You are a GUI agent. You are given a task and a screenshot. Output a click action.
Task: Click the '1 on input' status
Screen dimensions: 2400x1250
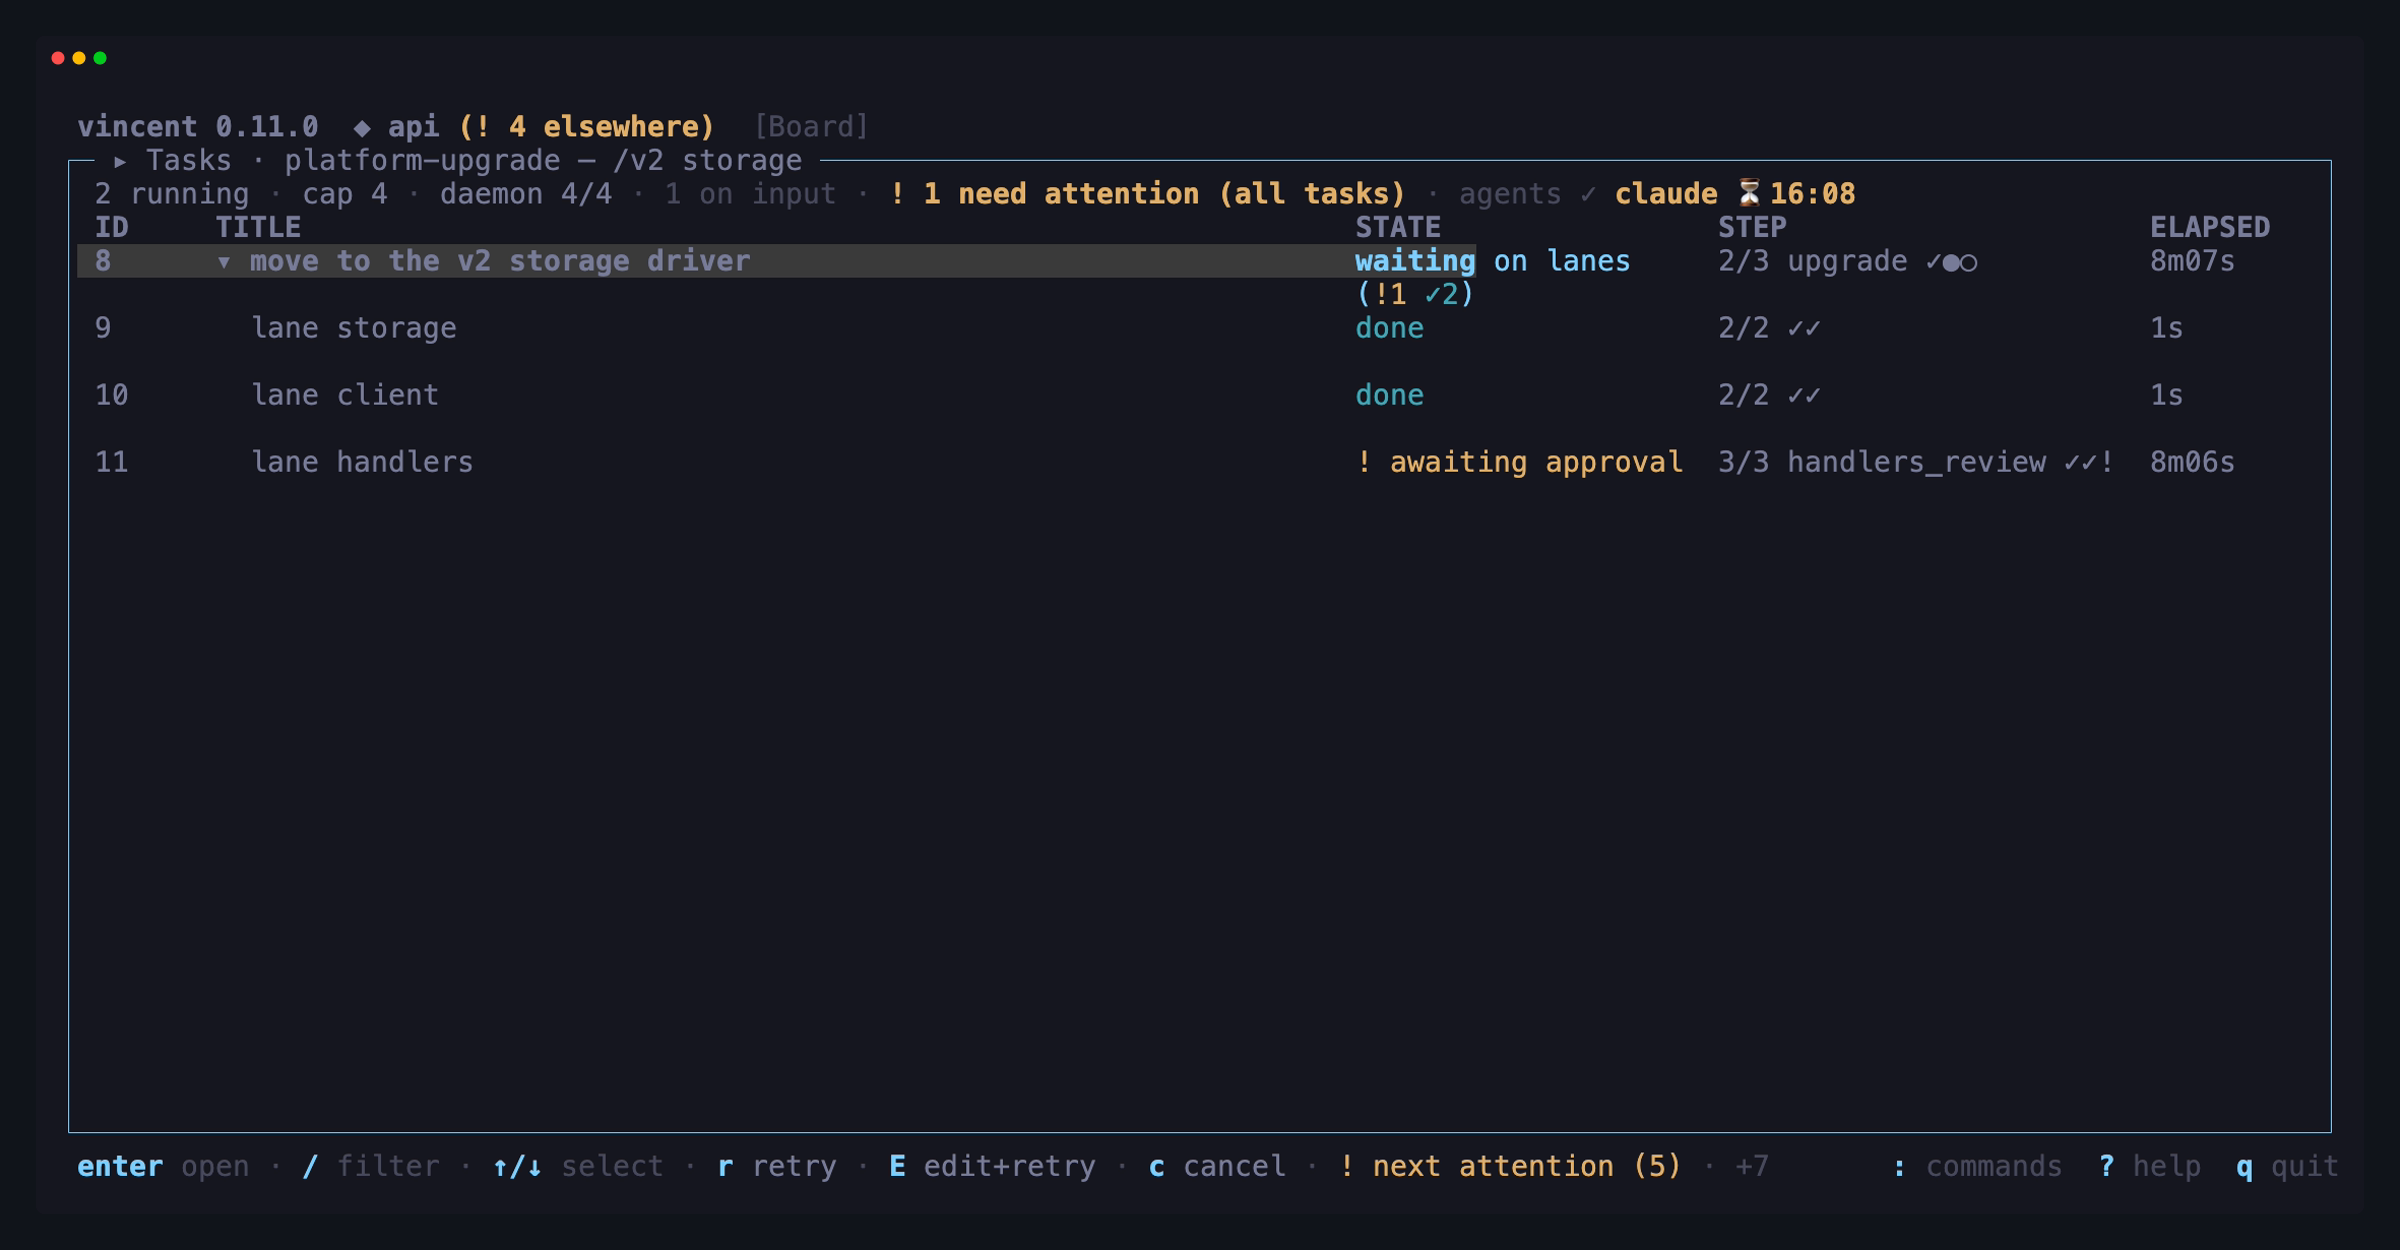(x=750, y=194)
